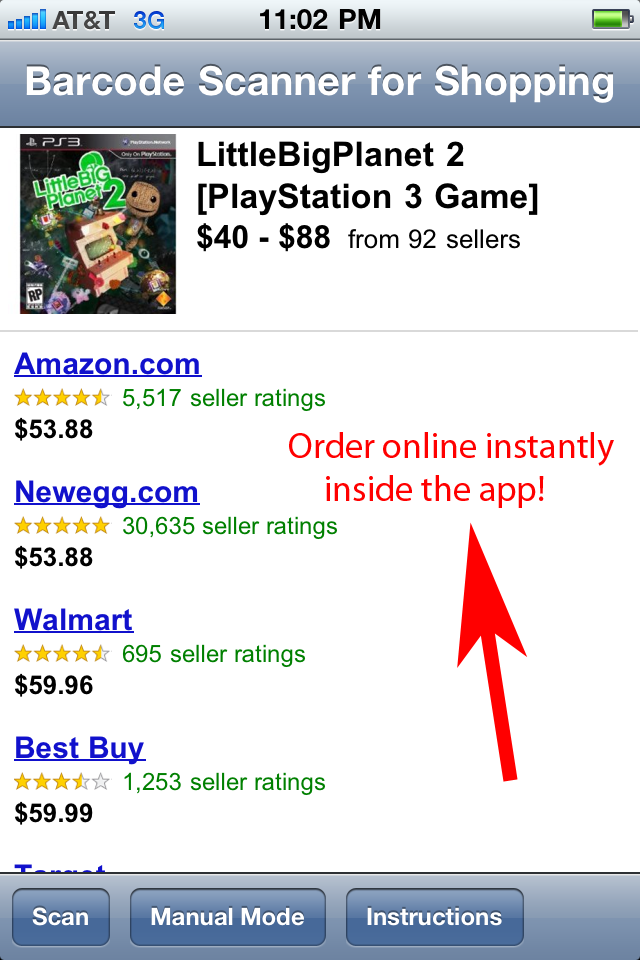640x960 pixels.
Task: Tap the Best Buy $59.99 price
Action: click(x=54, y=813)
